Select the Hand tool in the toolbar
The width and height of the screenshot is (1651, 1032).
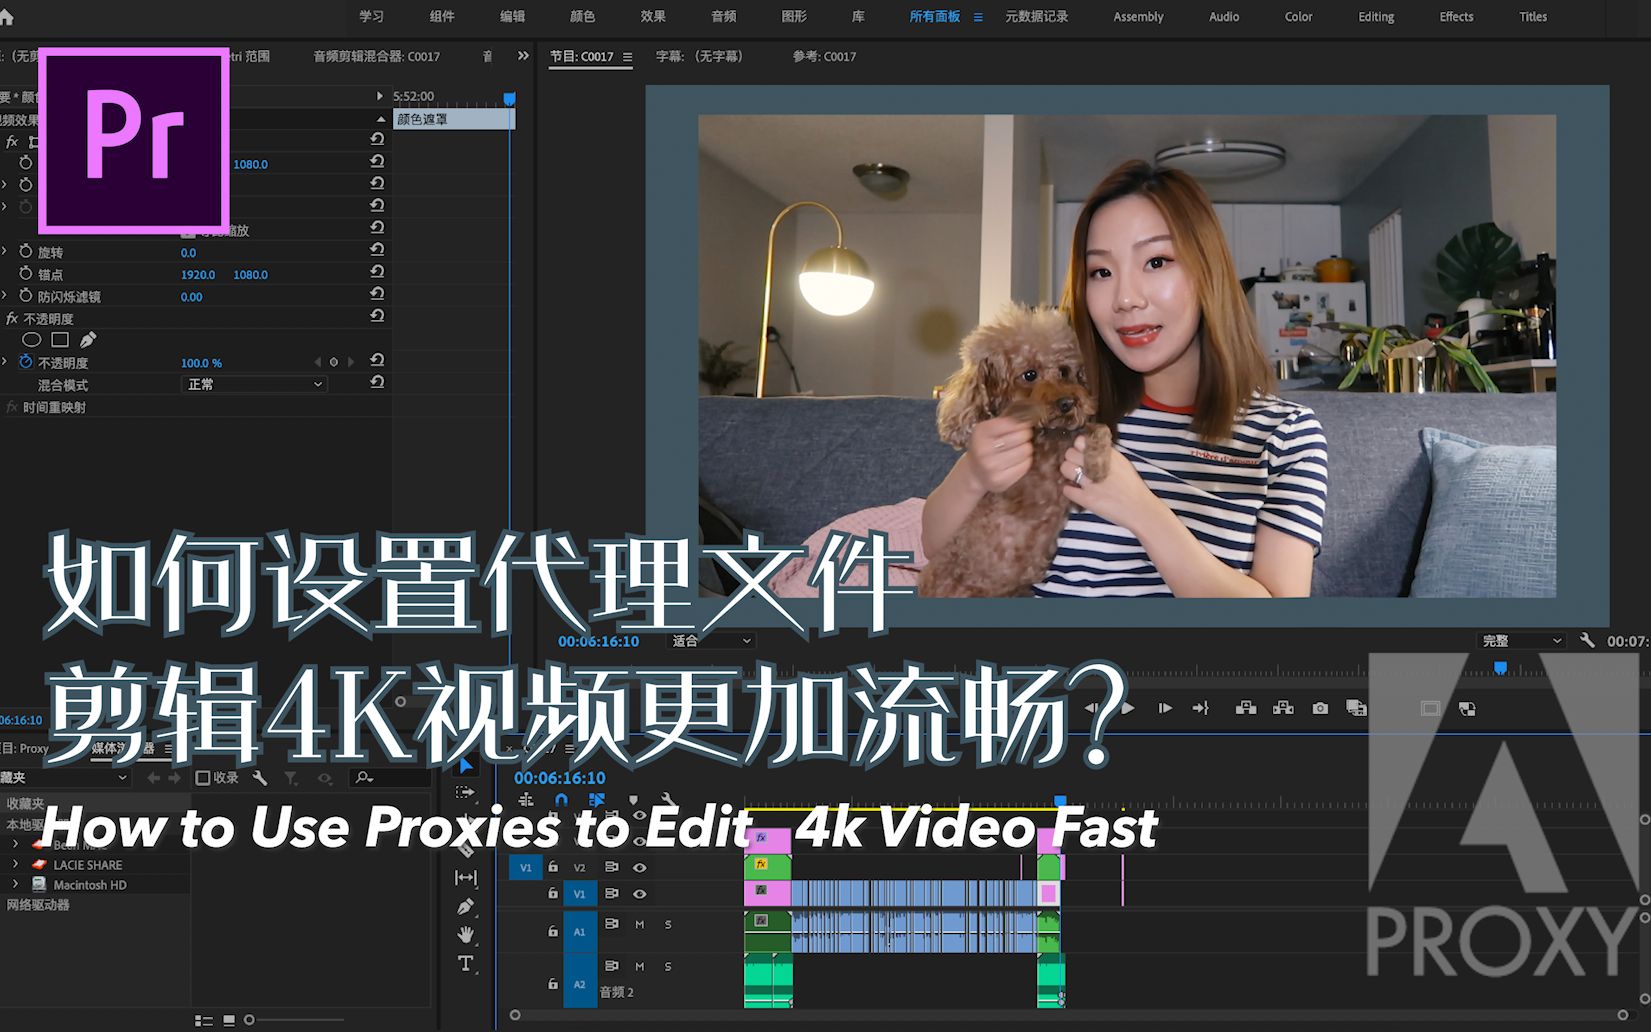click(465, 935)
